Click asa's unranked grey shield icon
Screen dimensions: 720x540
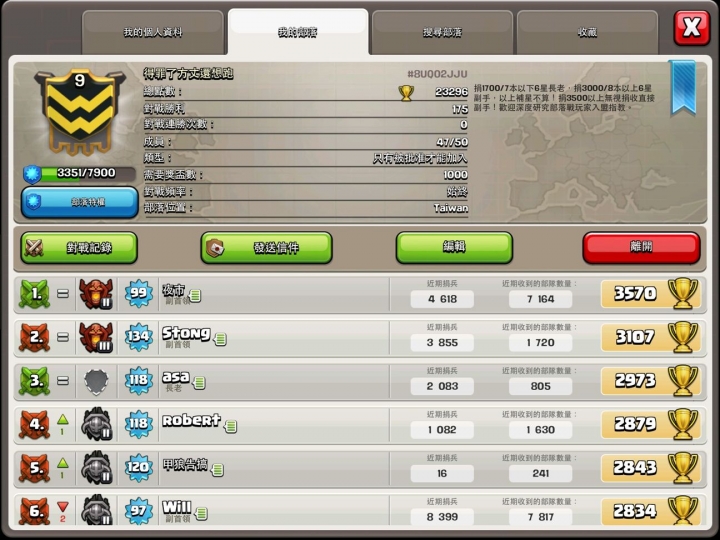pos(96,381)
